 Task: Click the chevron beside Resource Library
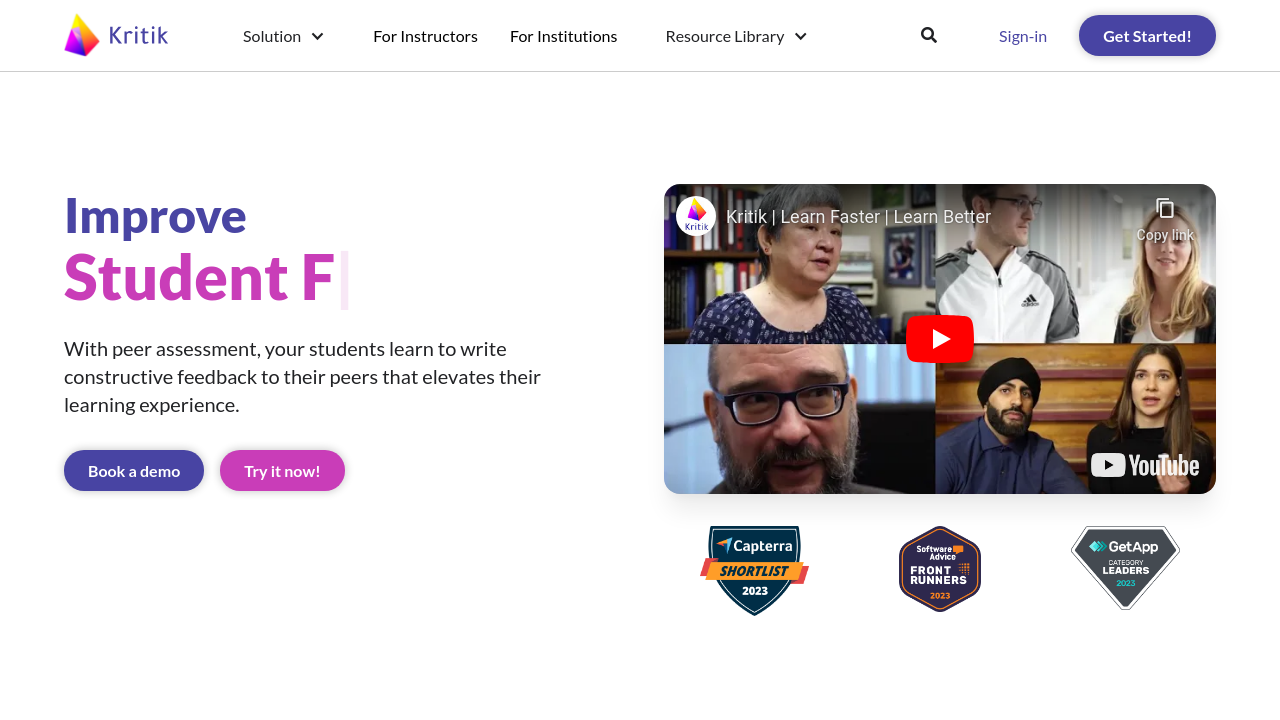pos(801,36)
